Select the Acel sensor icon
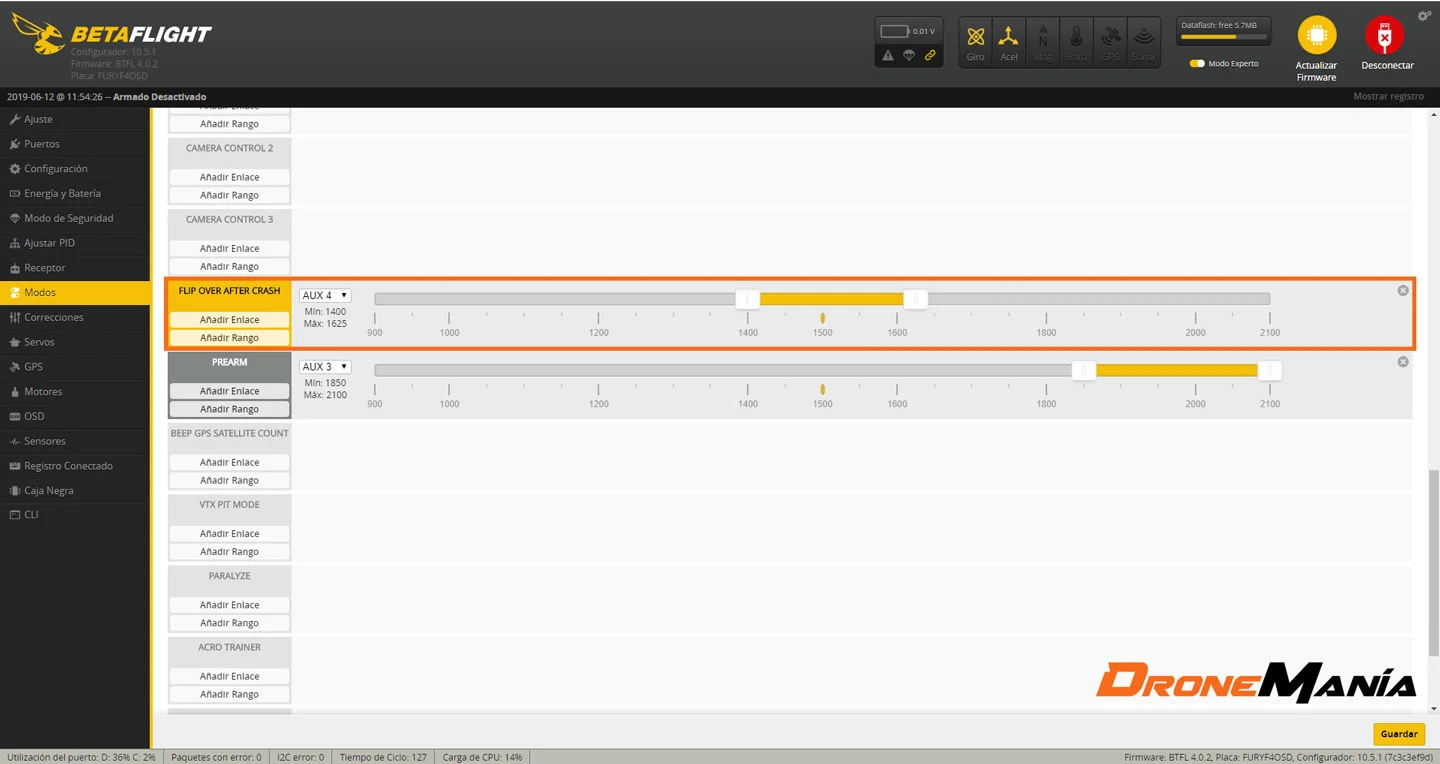1440x764 pixels. (1009, 40)
